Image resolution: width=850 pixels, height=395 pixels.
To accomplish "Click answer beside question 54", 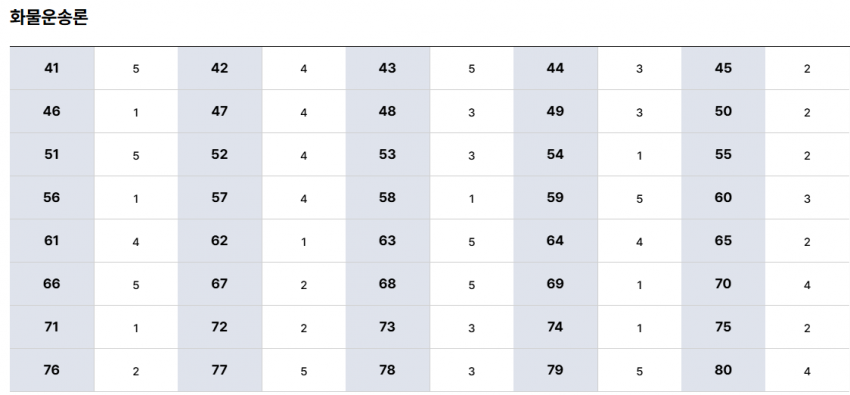I will click(640, 154).
